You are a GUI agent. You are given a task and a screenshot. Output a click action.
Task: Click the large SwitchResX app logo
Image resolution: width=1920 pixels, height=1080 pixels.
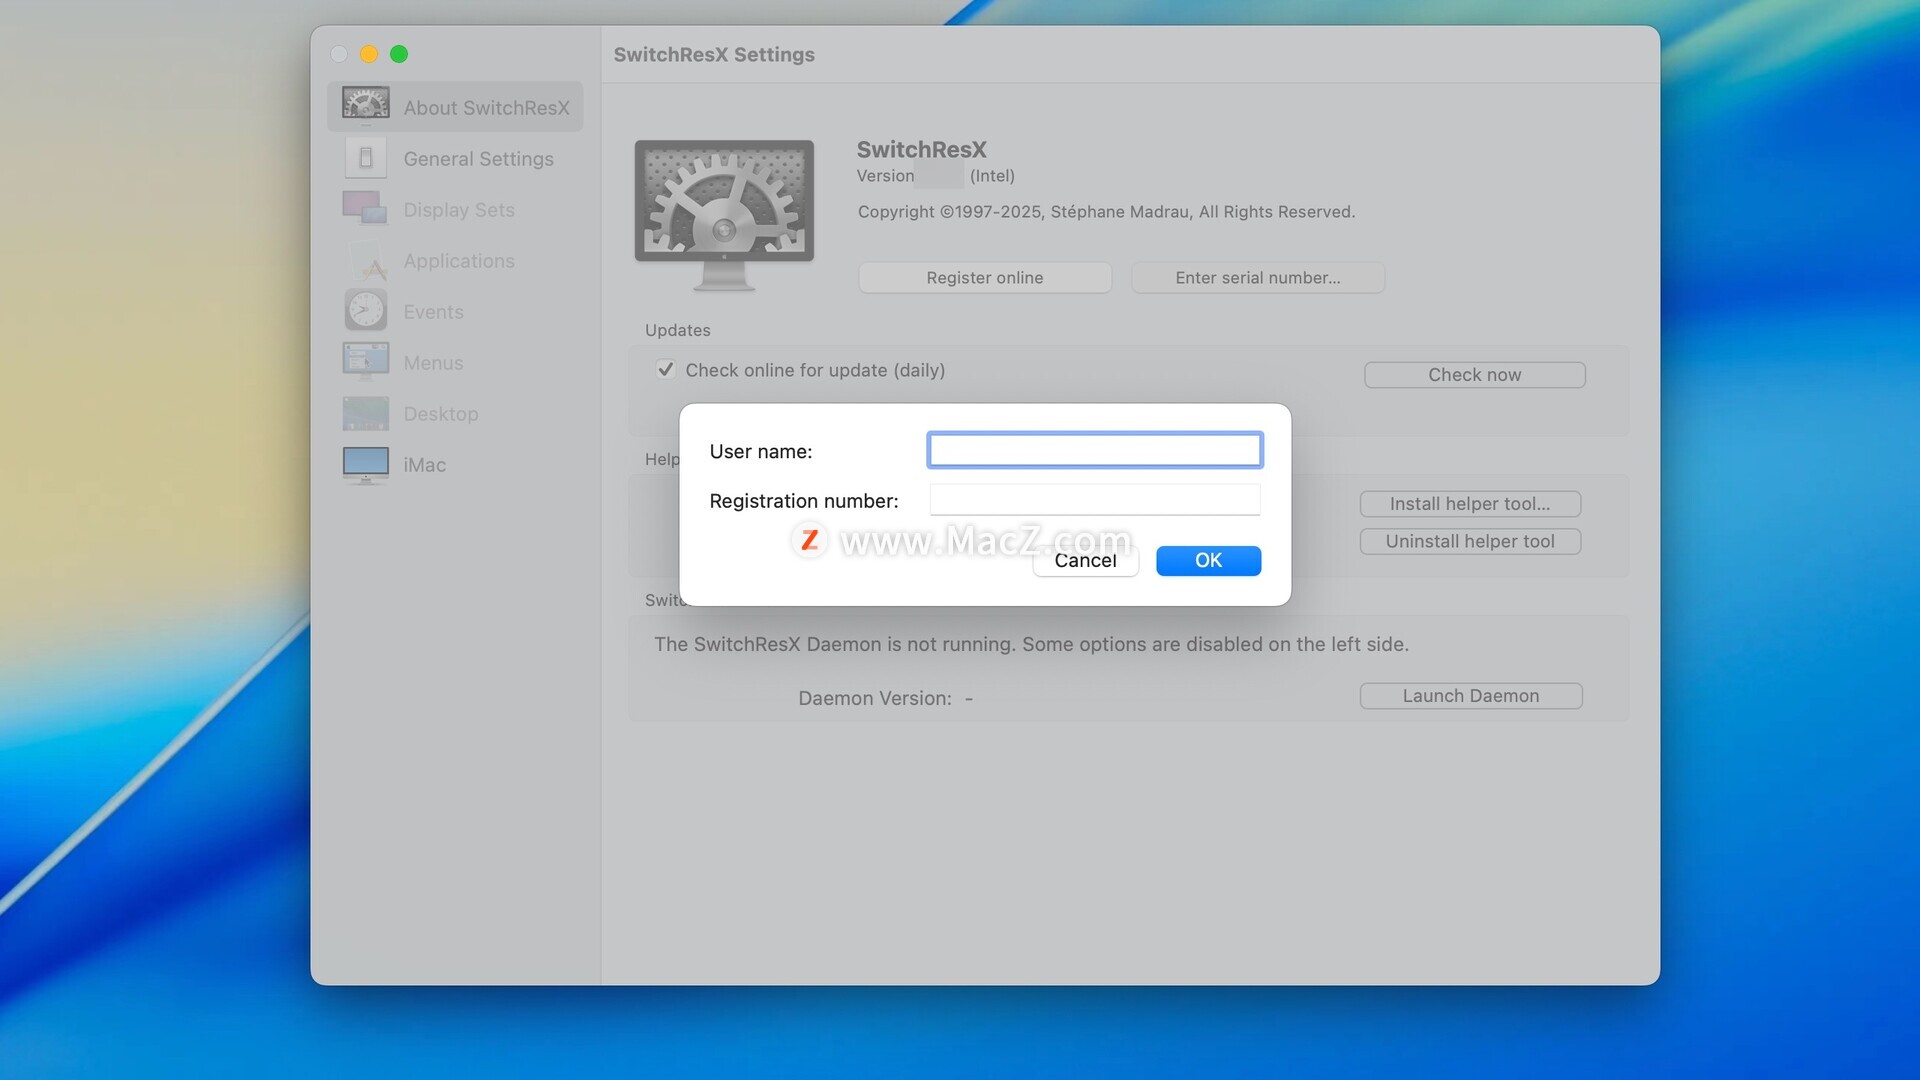coord(724,215)
